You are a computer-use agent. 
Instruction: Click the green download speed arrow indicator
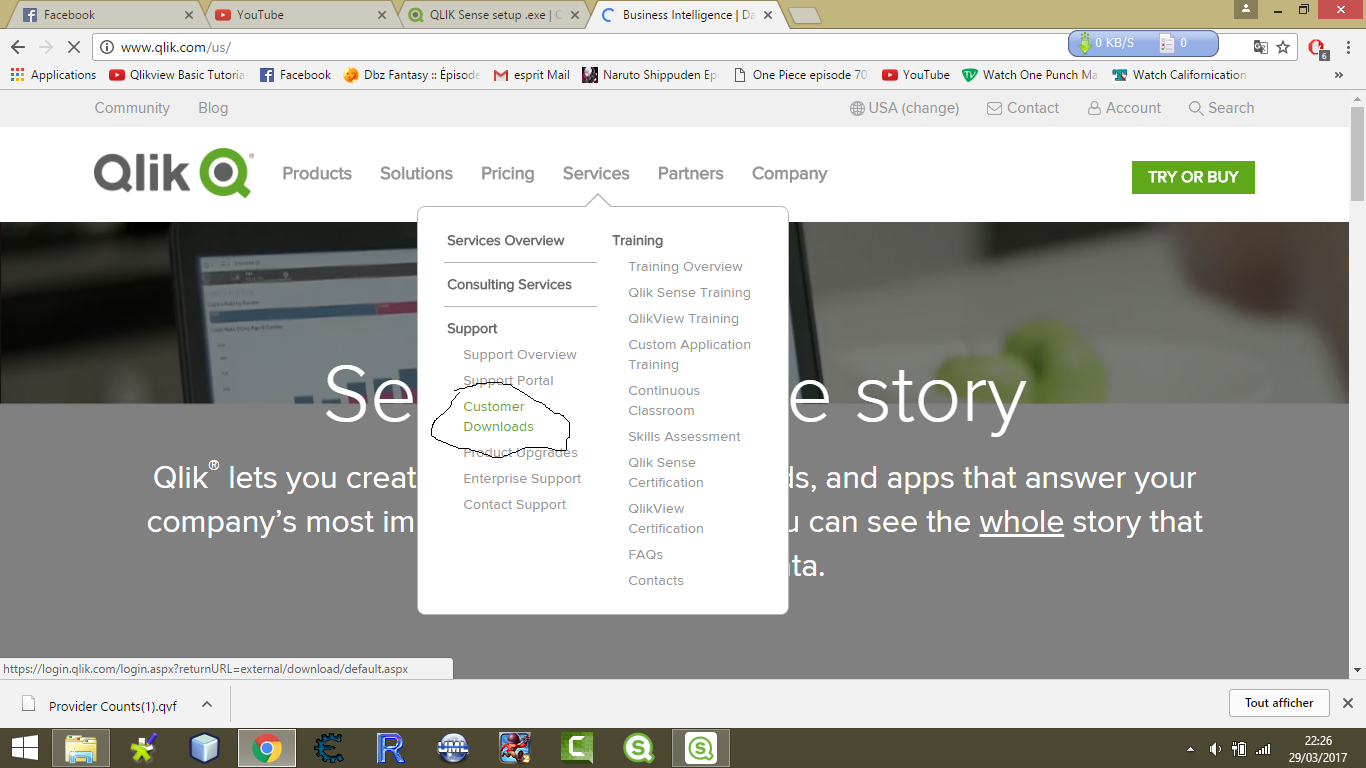1084,43
